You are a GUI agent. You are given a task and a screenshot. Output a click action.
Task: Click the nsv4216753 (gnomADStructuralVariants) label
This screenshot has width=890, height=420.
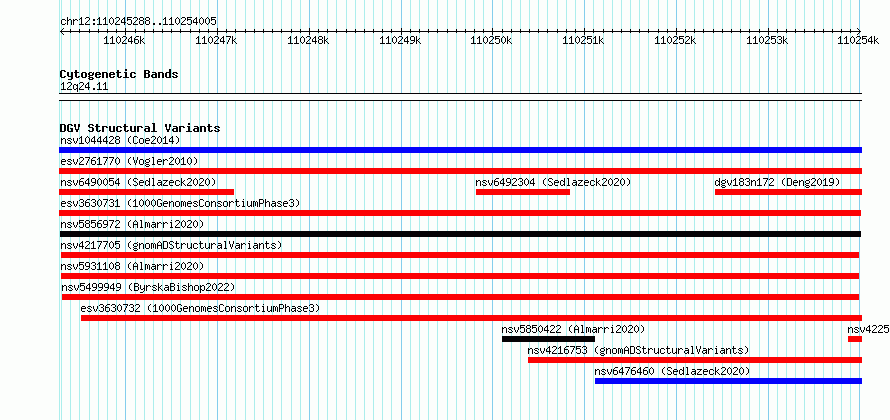coord(639,350)
